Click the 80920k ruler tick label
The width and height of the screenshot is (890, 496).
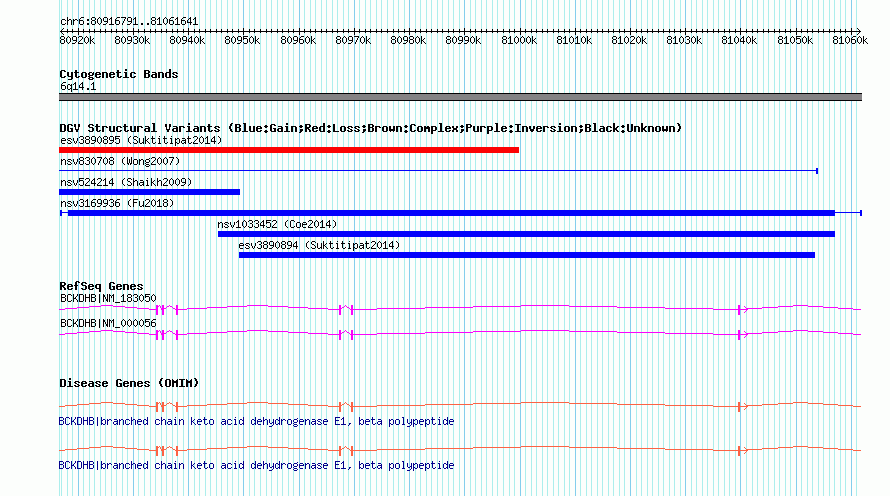[x=77, y=40]
